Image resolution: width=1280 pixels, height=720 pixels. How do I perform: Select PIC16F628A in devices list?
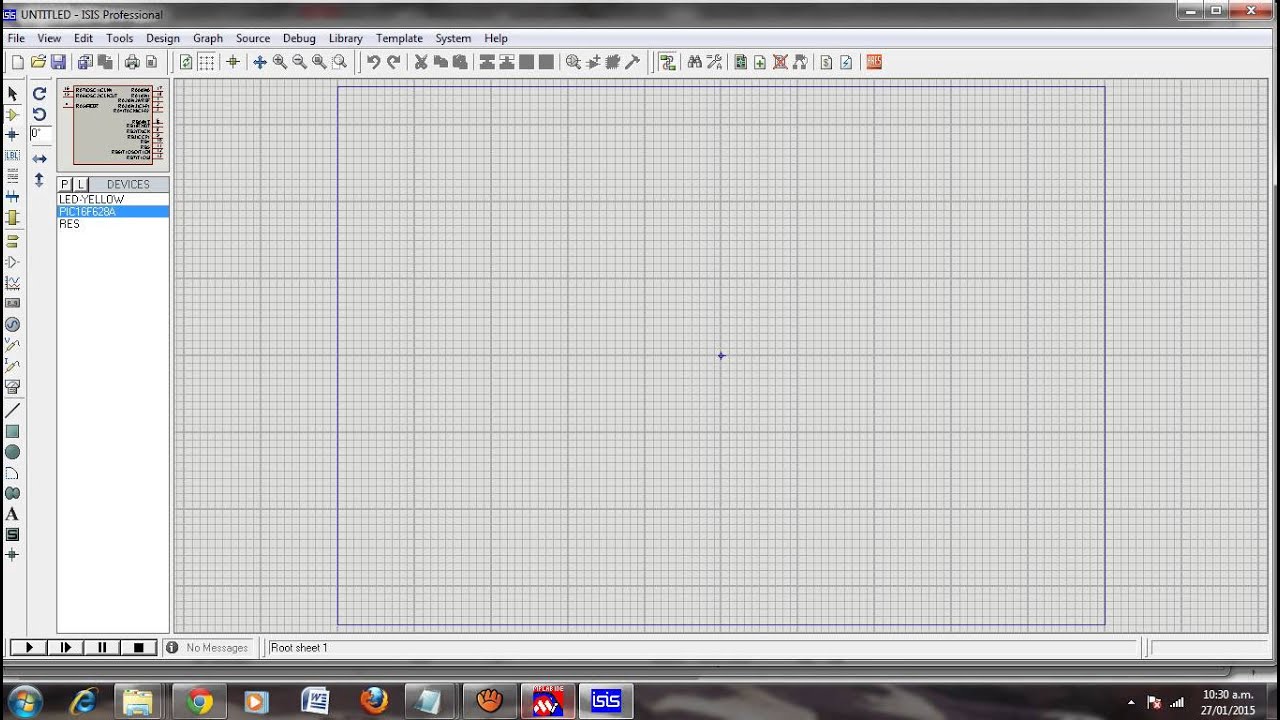click(113, 212)
